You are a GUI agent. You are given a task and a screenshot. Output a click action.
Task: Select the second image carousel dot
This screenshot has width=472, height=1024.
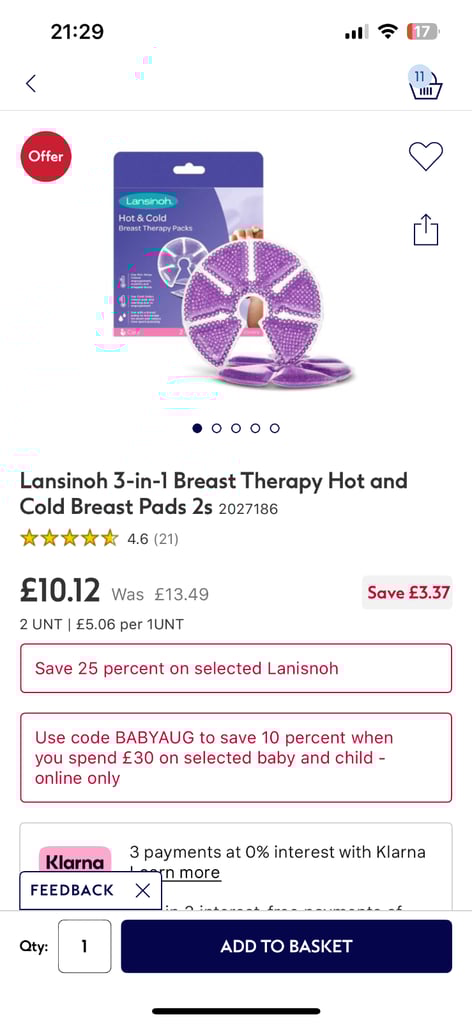tap(217, 428)
